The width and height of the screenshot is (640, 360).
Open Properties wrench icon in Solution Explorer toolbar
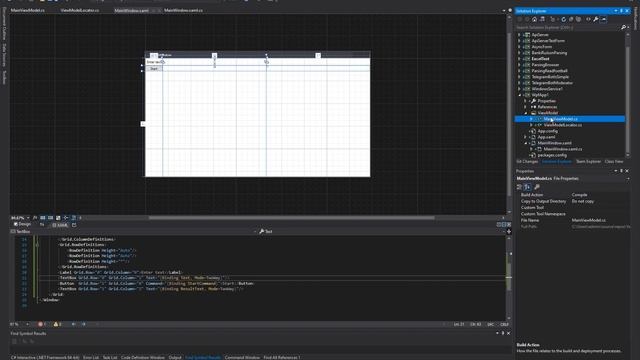596,19
